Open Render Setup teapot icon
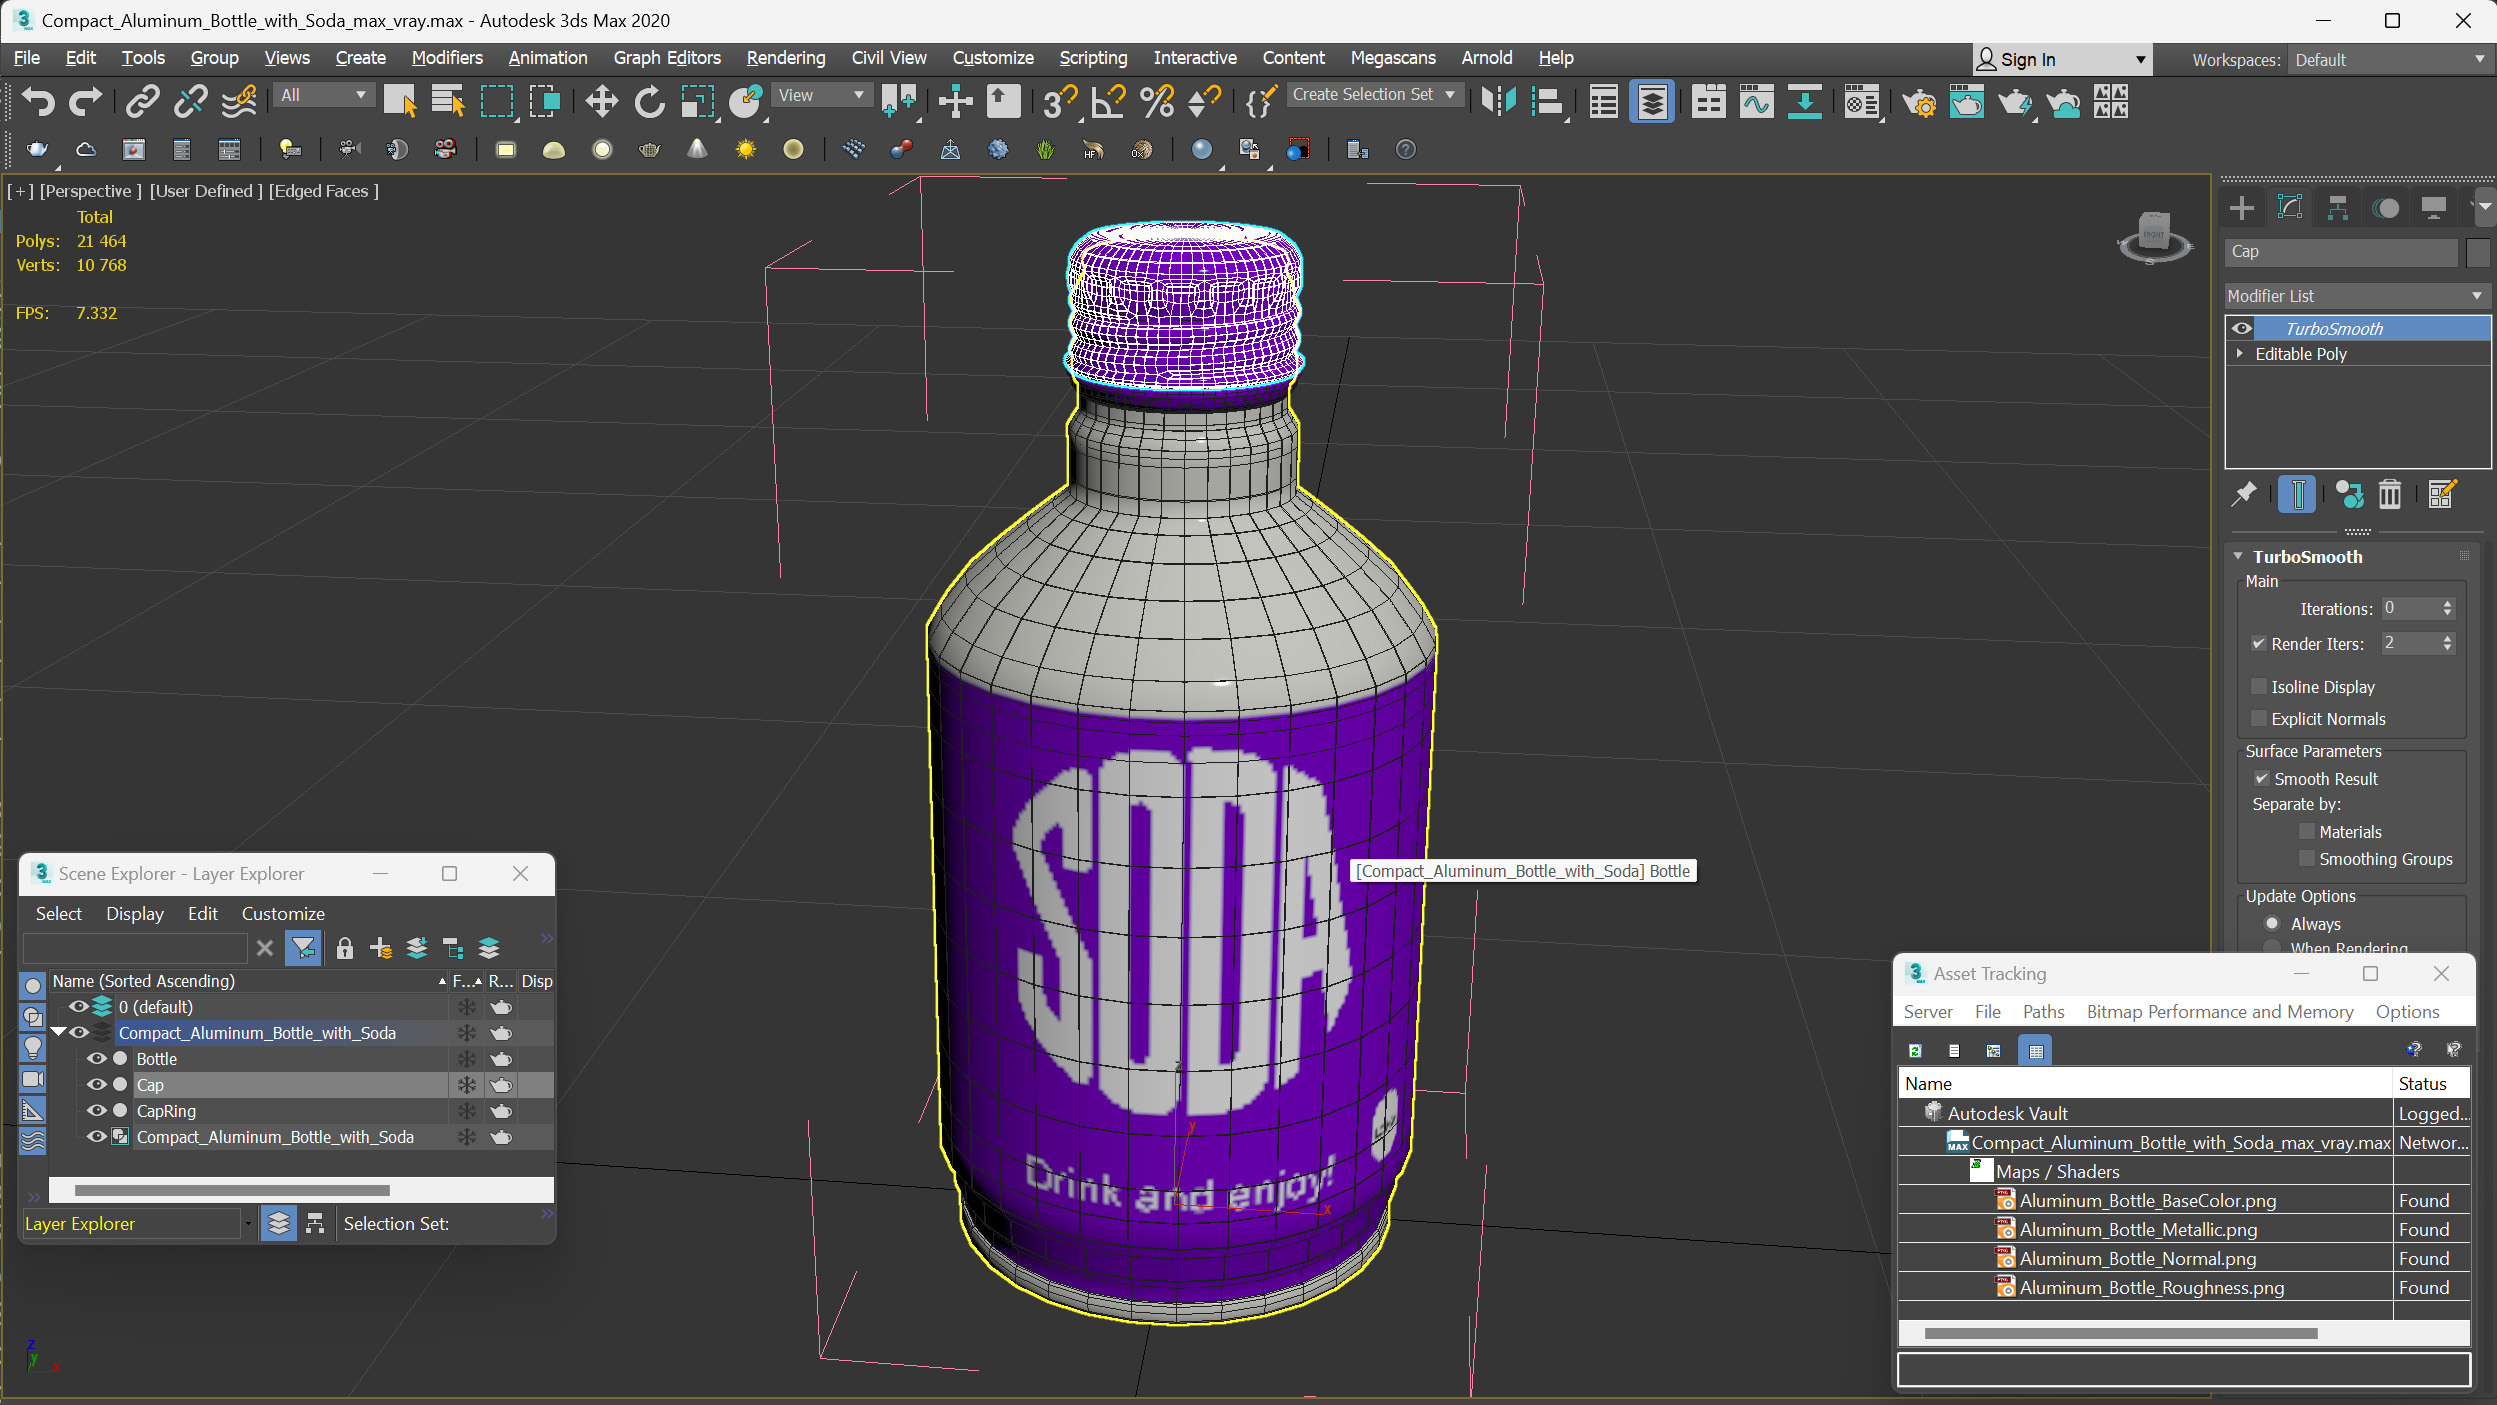Screen dimensions: 2497x1405 click(x=1919, y=101)
